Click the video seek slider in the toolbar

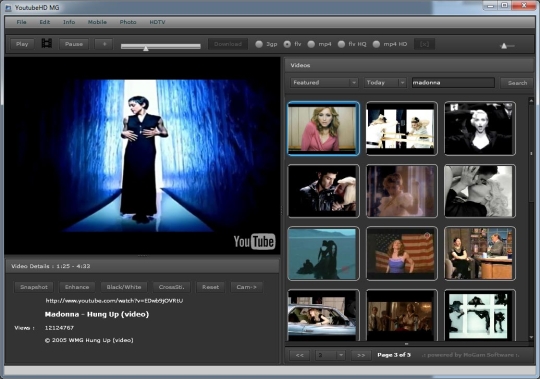pos(160,46)
